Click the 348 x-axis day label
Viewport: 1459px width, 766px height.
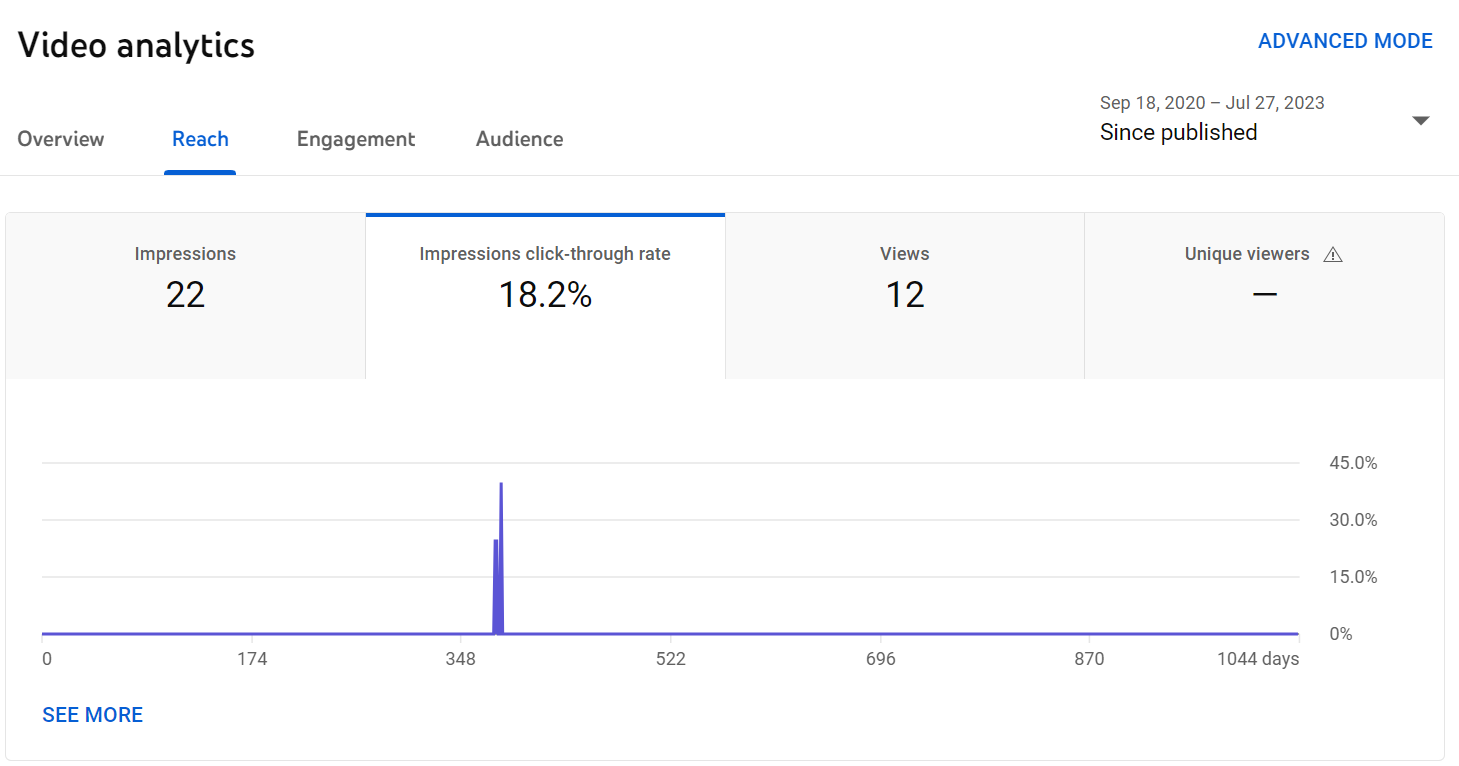pyautogui.click(x=461, y=659)
